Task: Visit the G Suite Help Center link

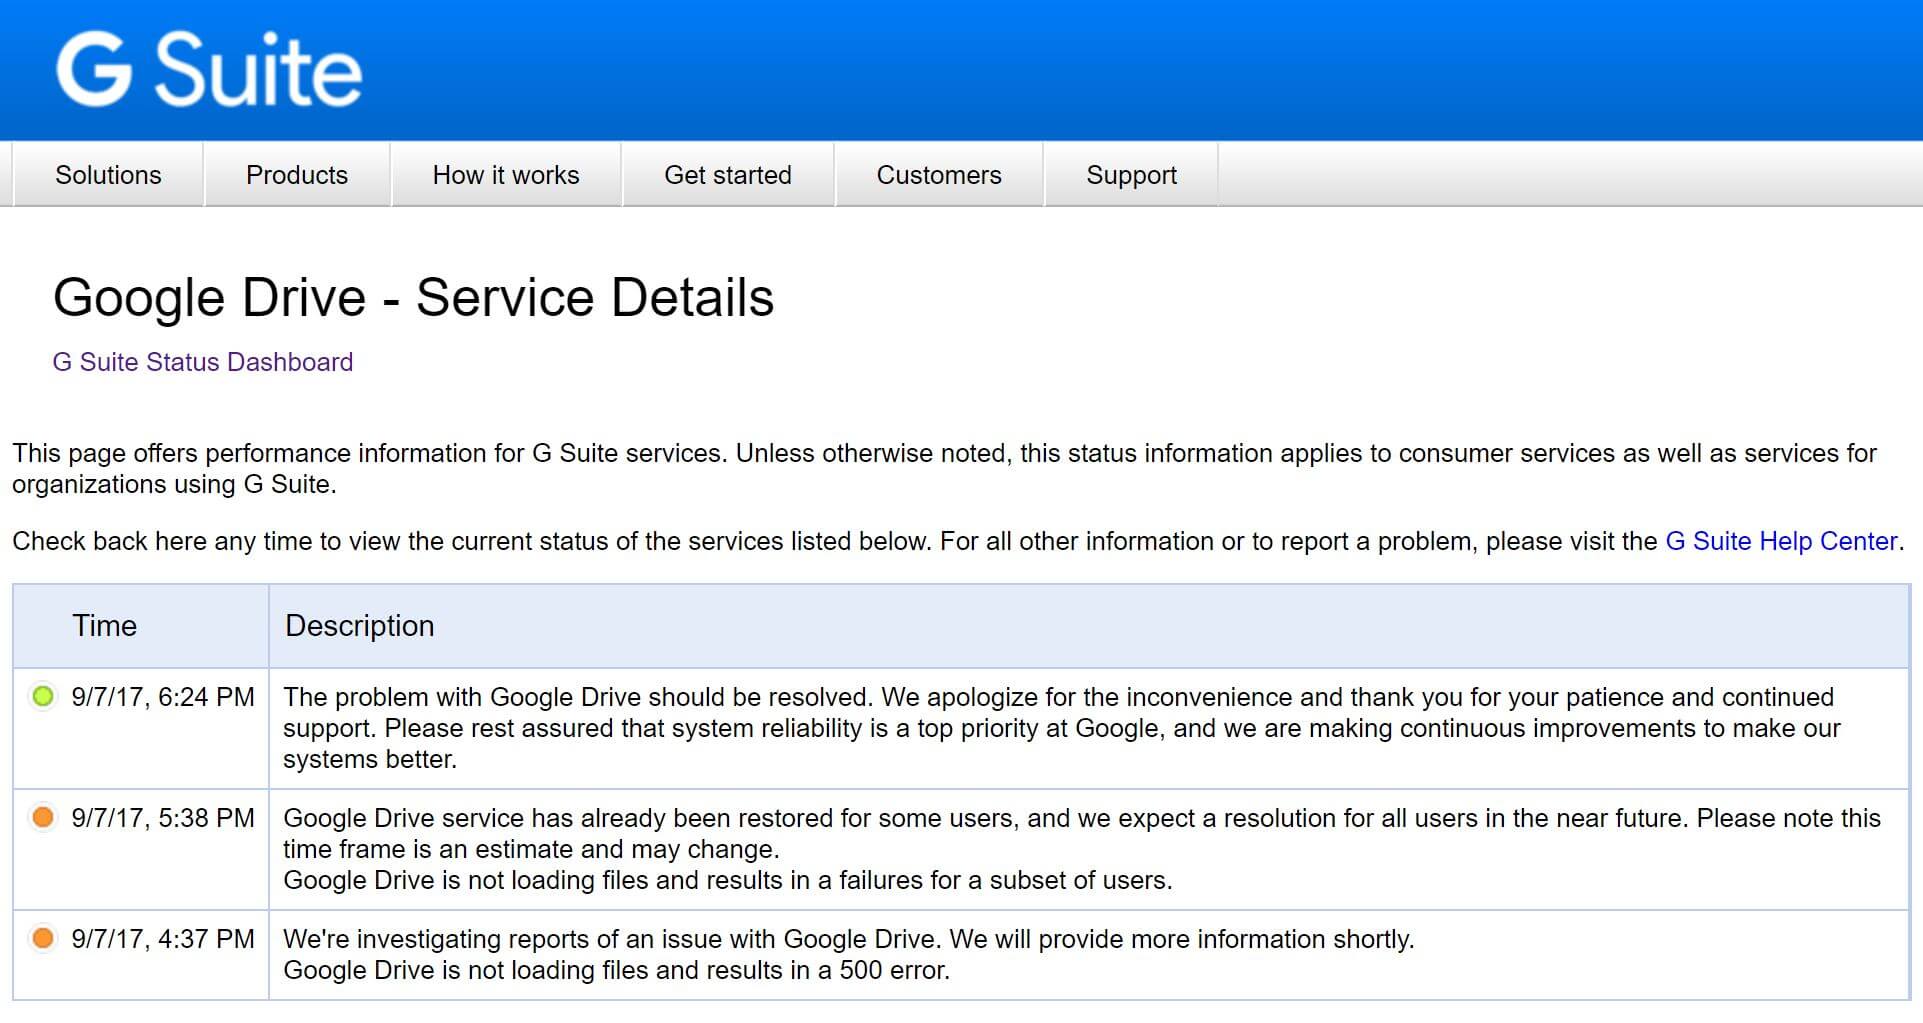Action: click(x=1780, y=541)
